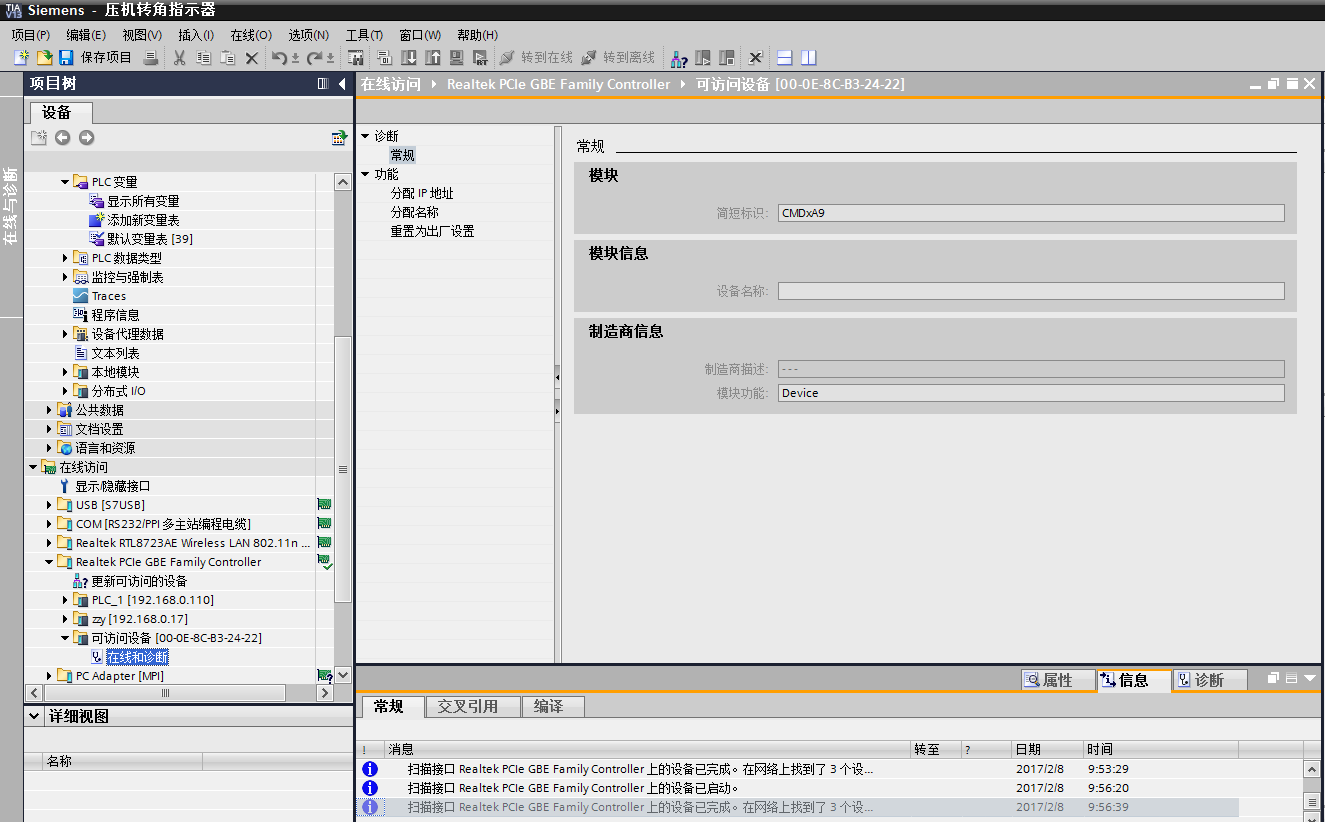Switch to the 交叉引用 tab
Image resolution: width=1325 pixels, height=822 pixels.
pos(468,706)
